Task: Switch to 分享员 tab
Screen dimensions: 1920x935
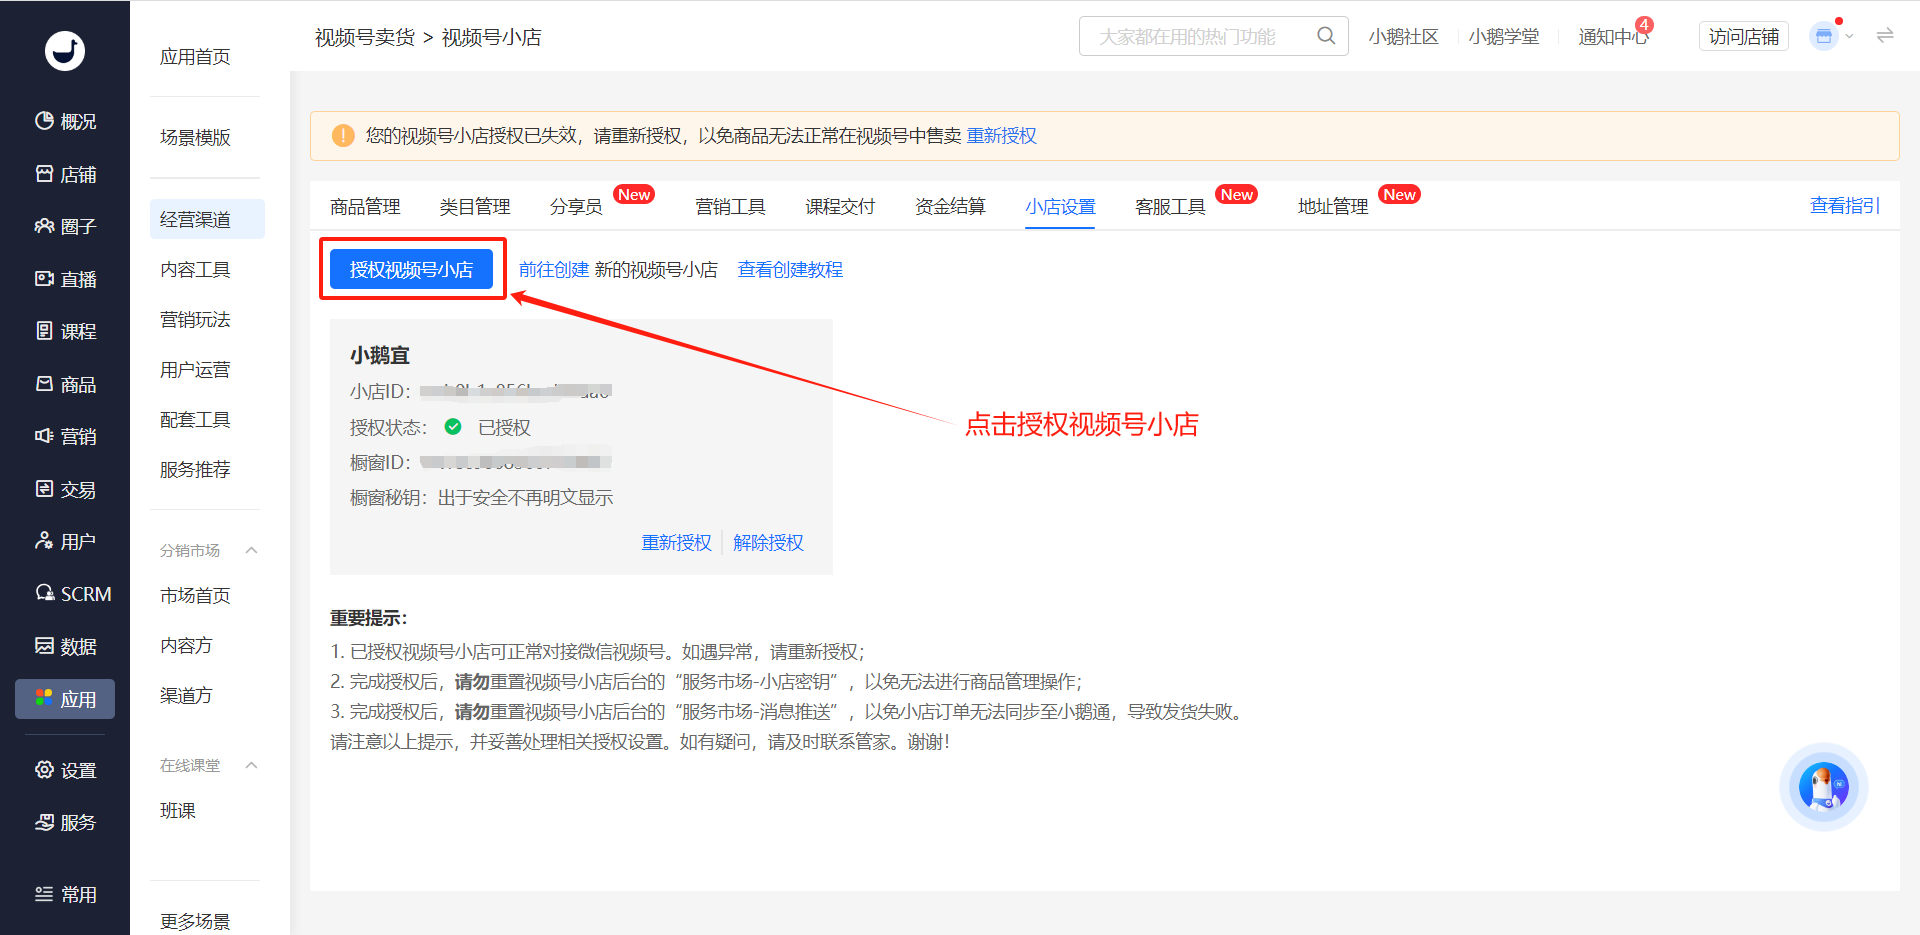Action: click(576, 206)
